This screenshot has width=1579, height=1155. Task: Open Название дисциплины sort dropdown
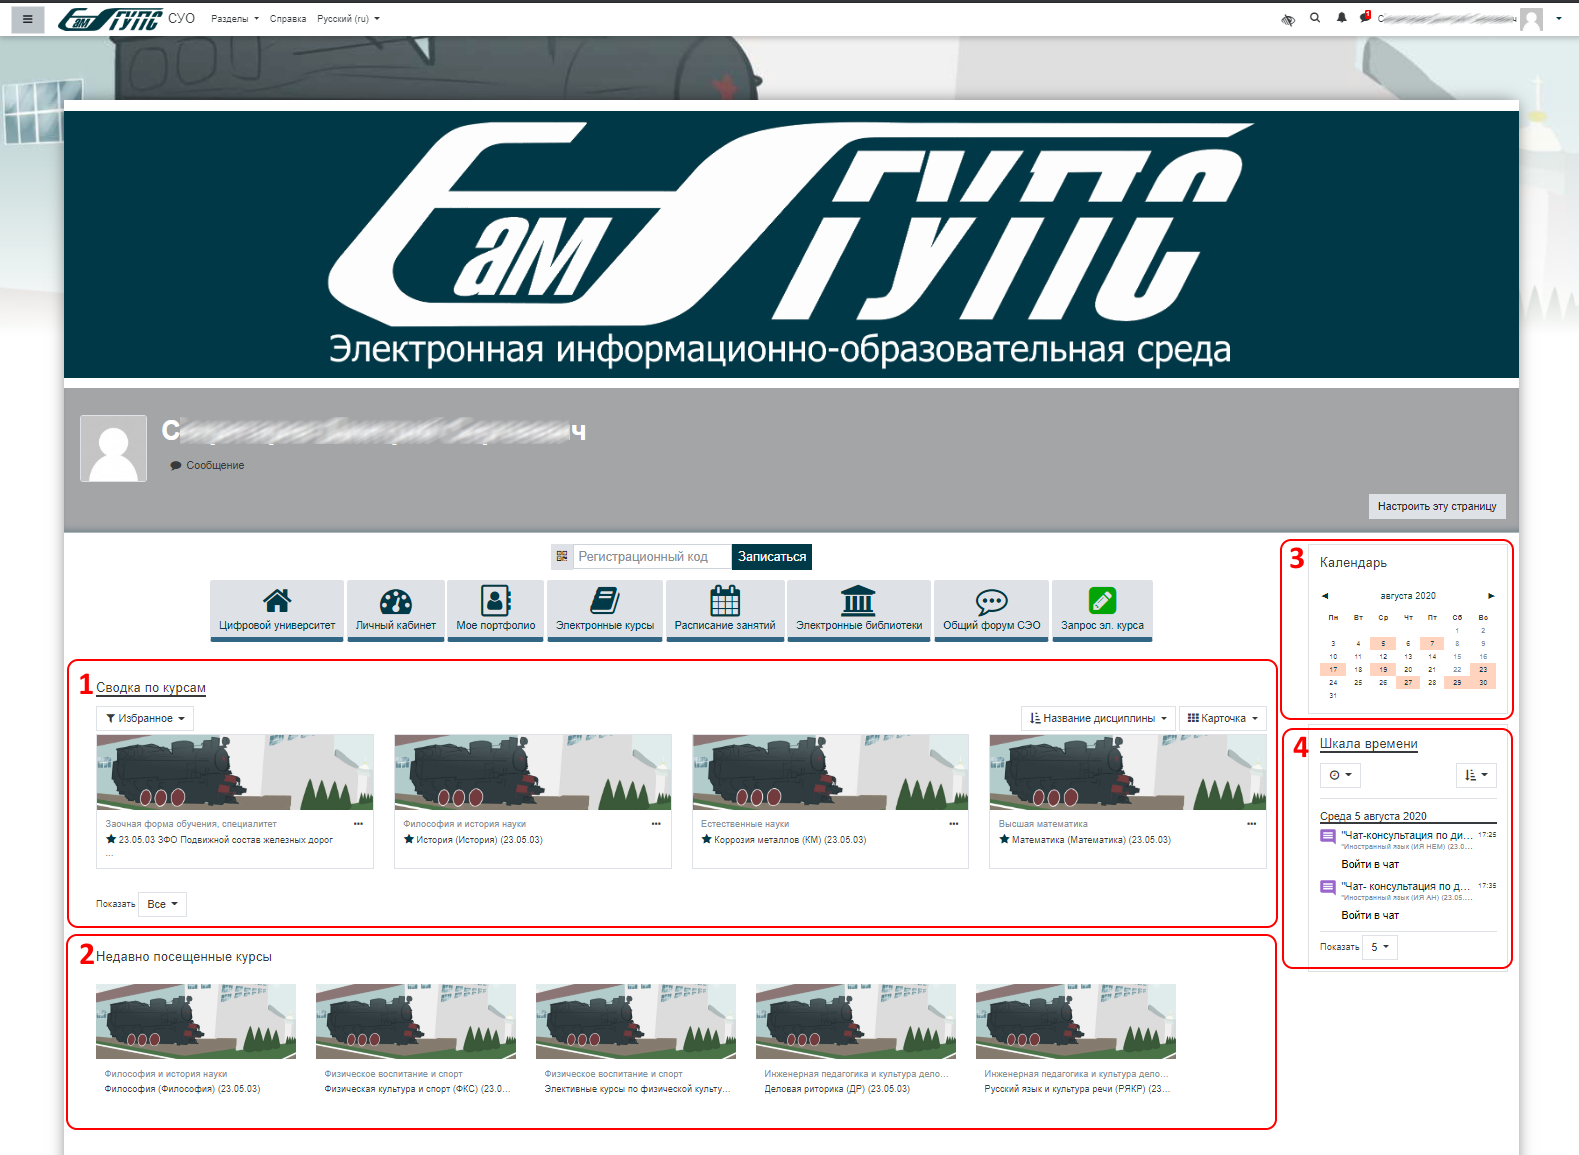[x=1098, y=719]
